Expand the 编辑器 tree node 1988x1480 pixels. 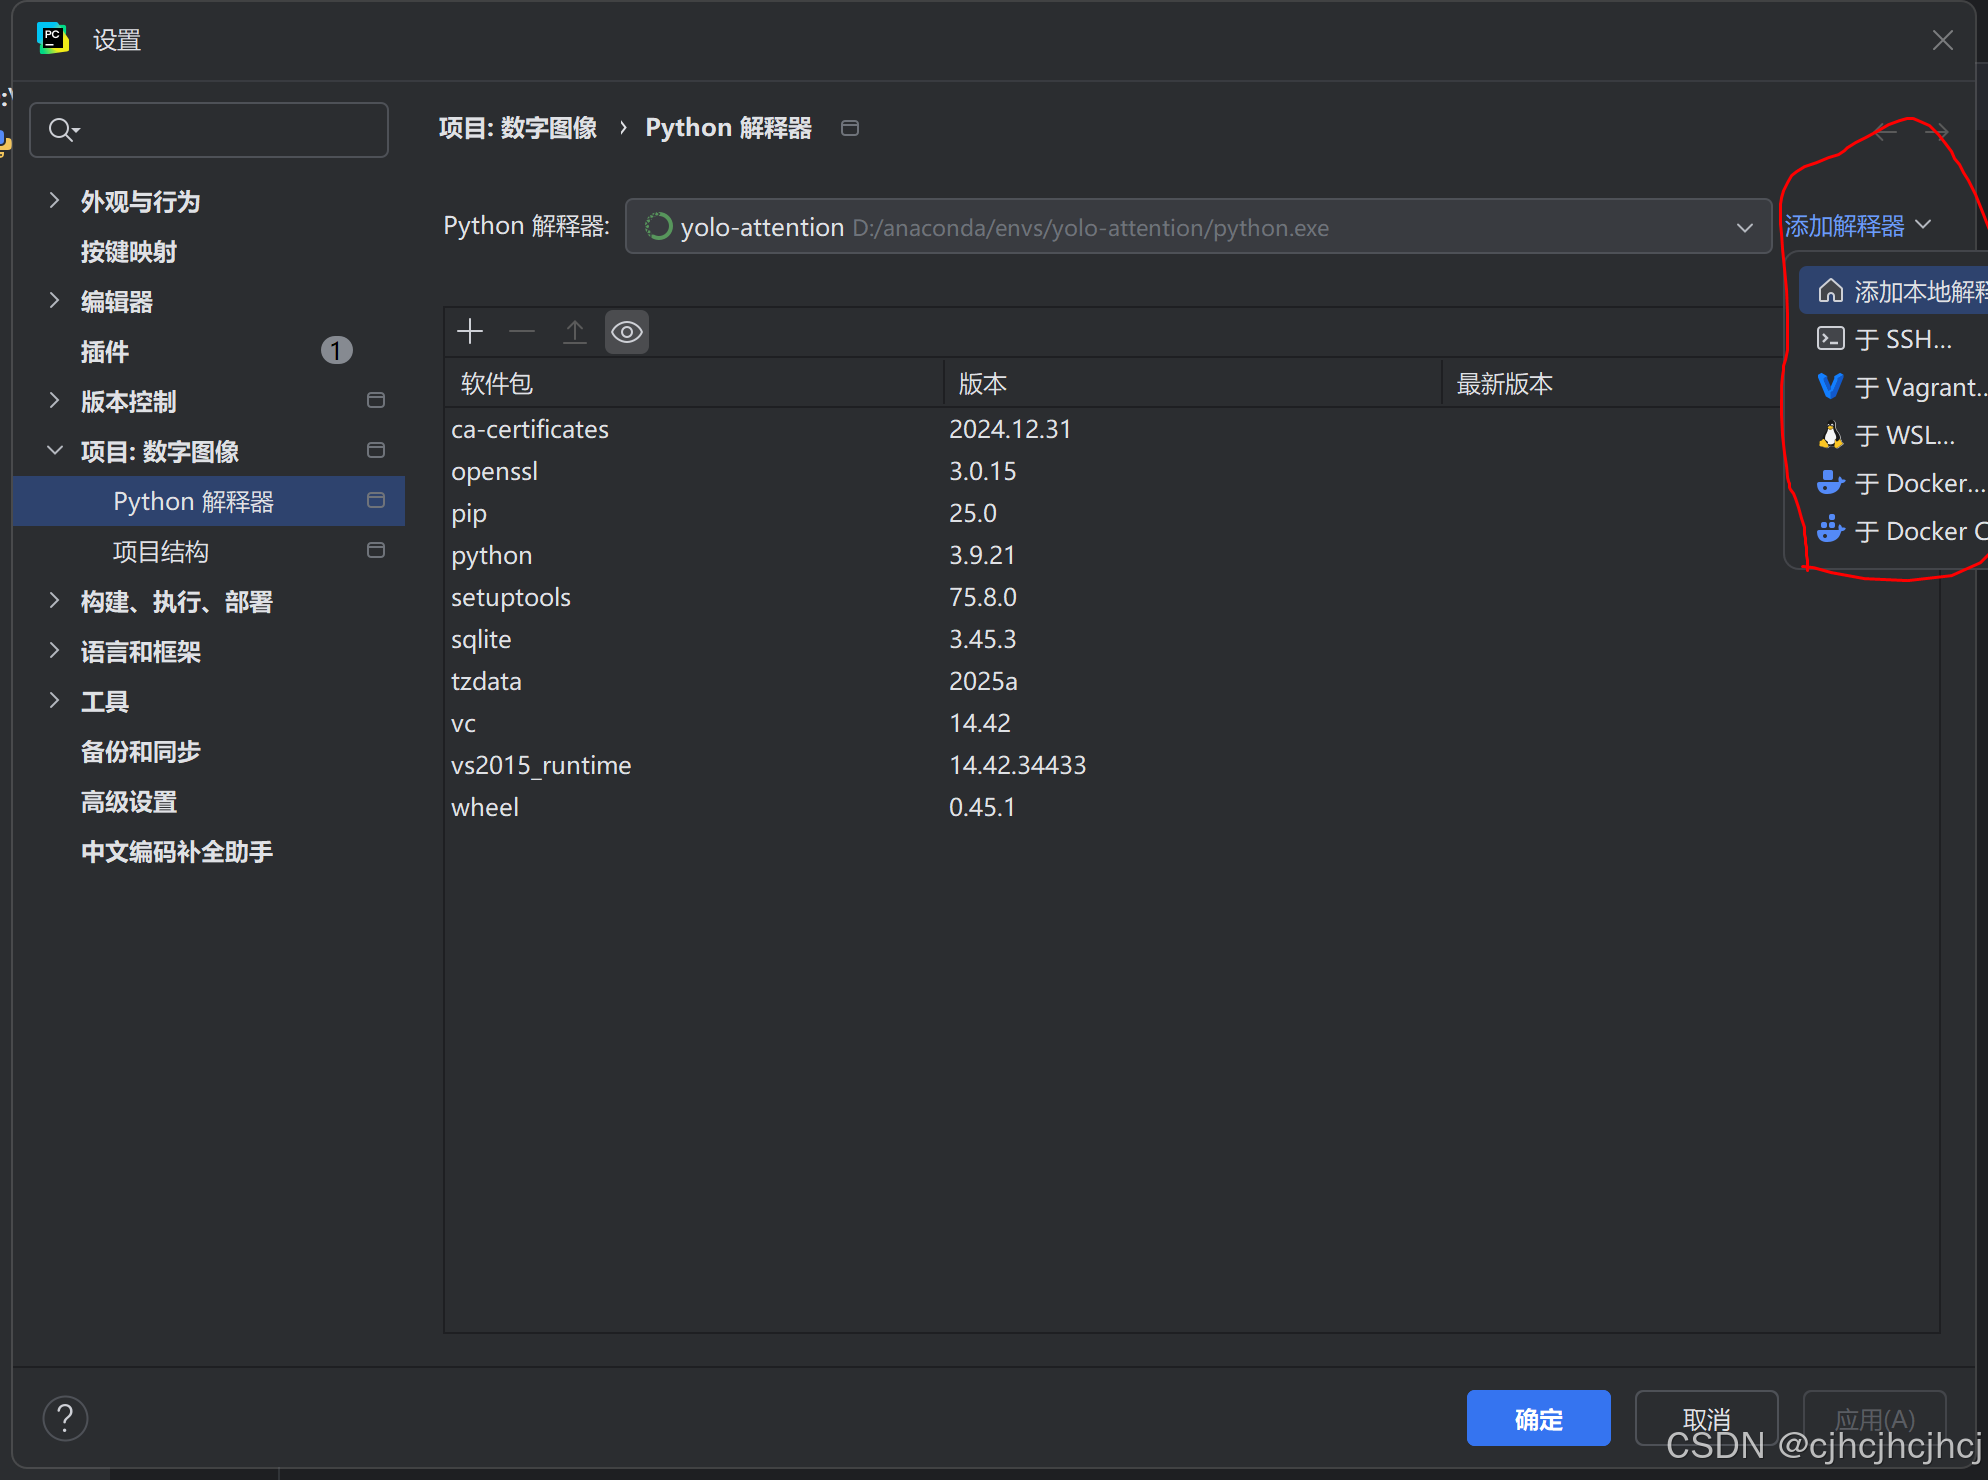click(x=55, y=301)
